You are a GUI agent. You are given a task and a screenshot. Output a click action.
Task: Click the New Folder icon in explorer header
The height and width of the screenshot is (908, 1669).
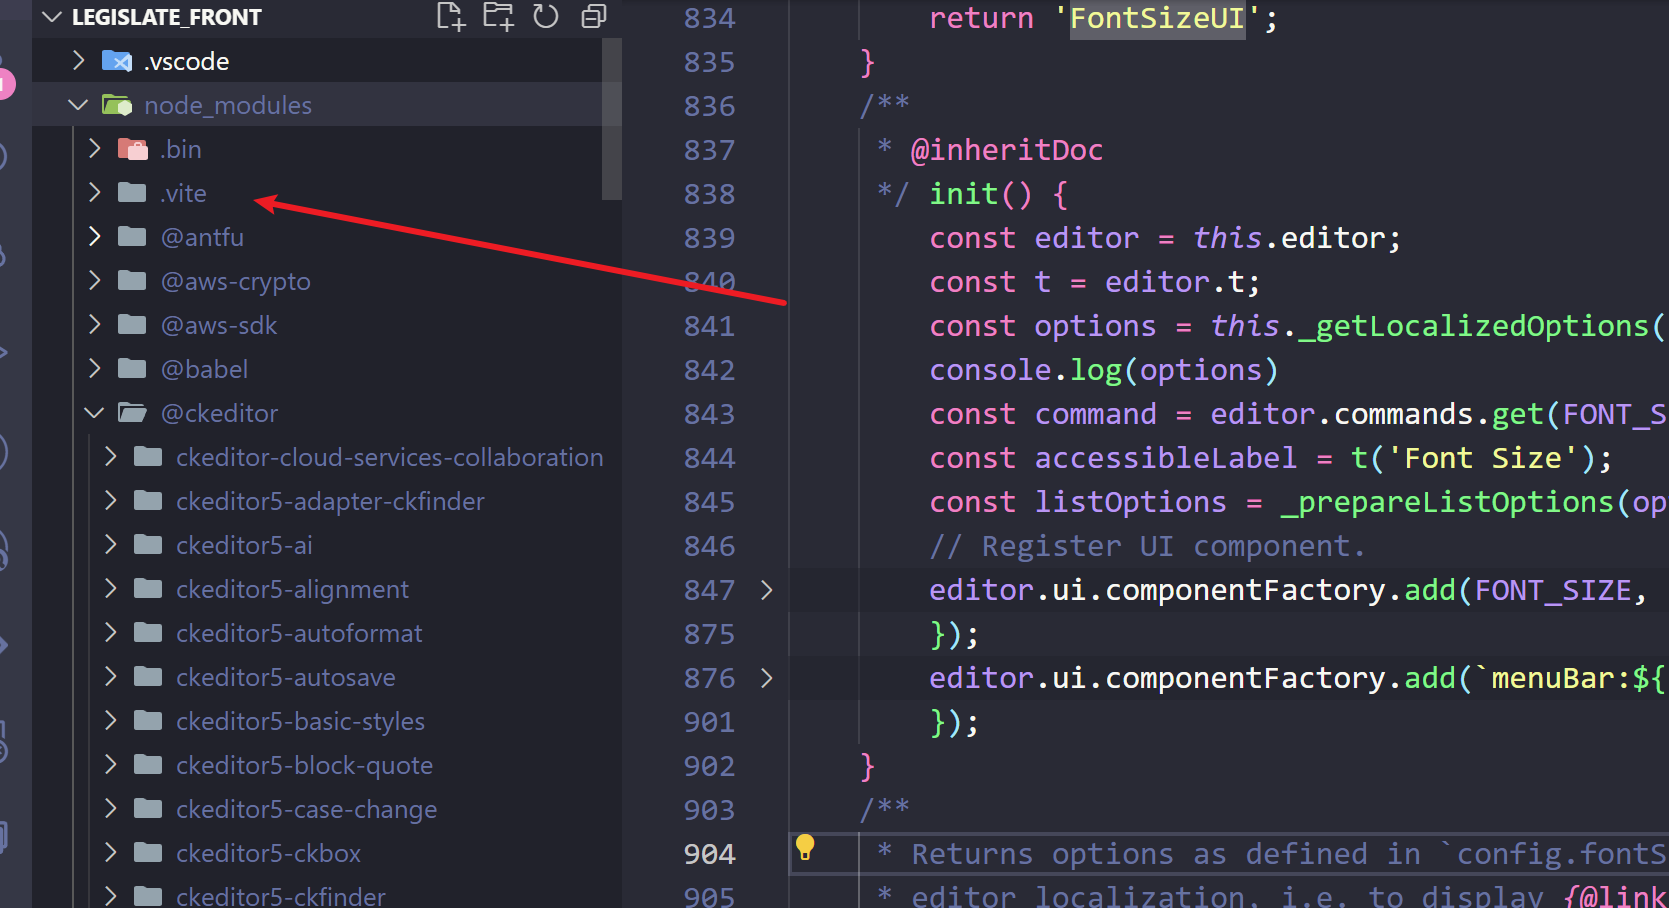tap(498, 16)
